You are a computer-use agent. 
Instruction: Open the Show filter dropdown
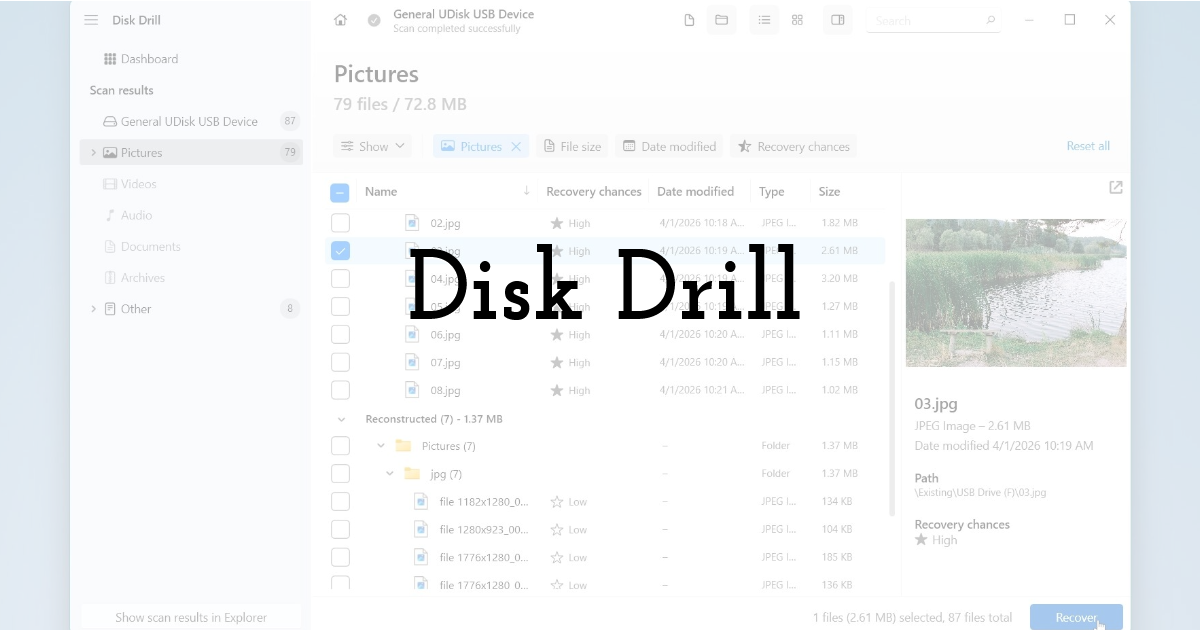(372, 146)
